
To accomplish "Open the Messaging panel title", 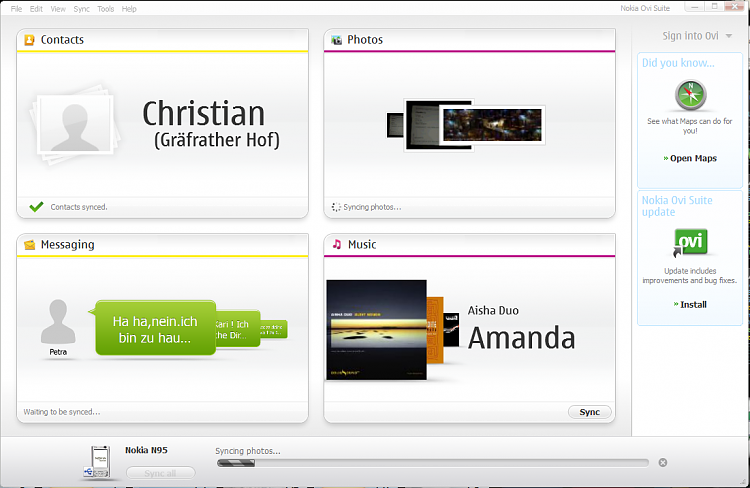I will pos(67,245).
